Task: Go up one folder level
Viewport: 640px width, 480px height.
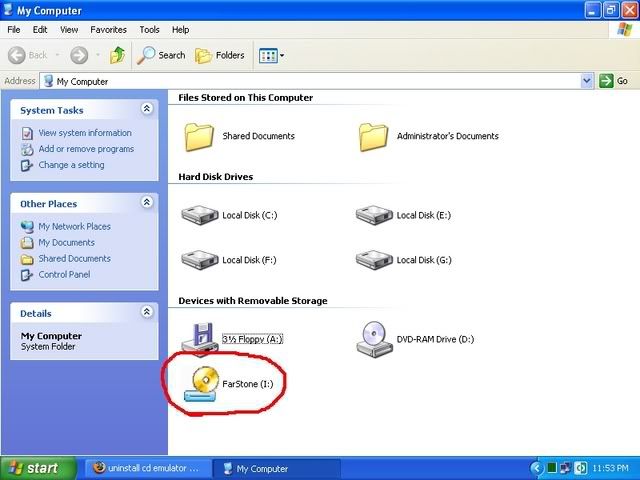Action: 118,55
